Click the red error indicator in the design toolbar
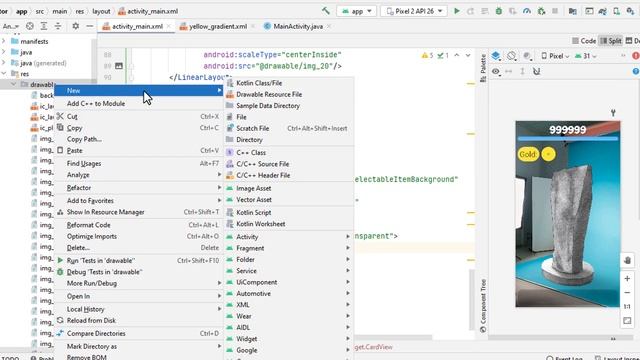The width and height of the screenshot is (640, 360). 636,56
